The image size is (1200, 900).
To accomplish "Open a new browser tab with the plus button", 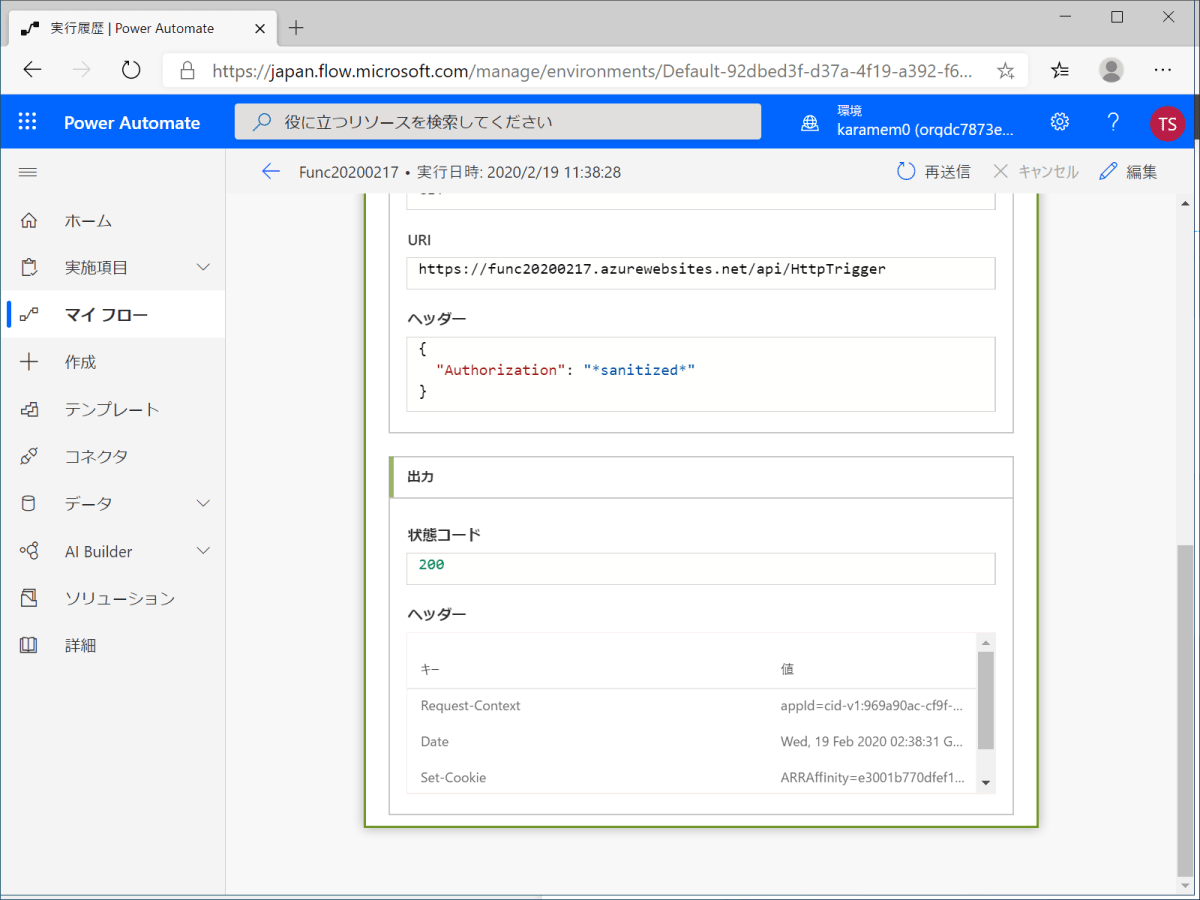I will tap(296, 28).
